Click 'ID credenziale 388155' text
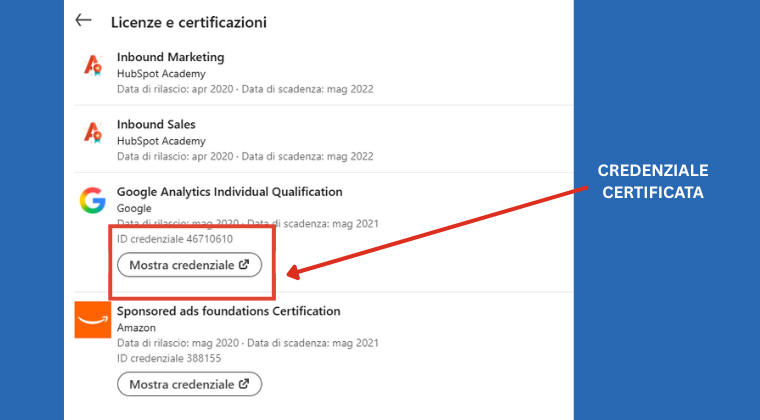This screenshot has width=760, height=420. coord(169,358)
